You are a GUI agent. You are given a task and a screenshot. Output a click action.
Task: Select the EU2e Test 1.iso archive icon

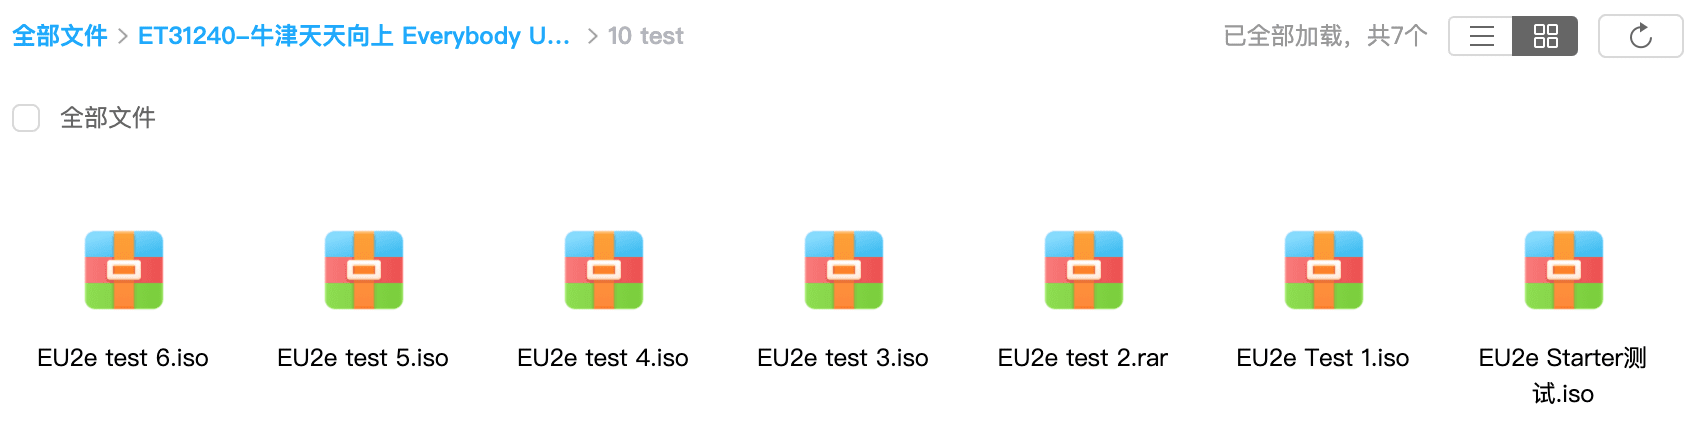click(x=1324, y=270)
